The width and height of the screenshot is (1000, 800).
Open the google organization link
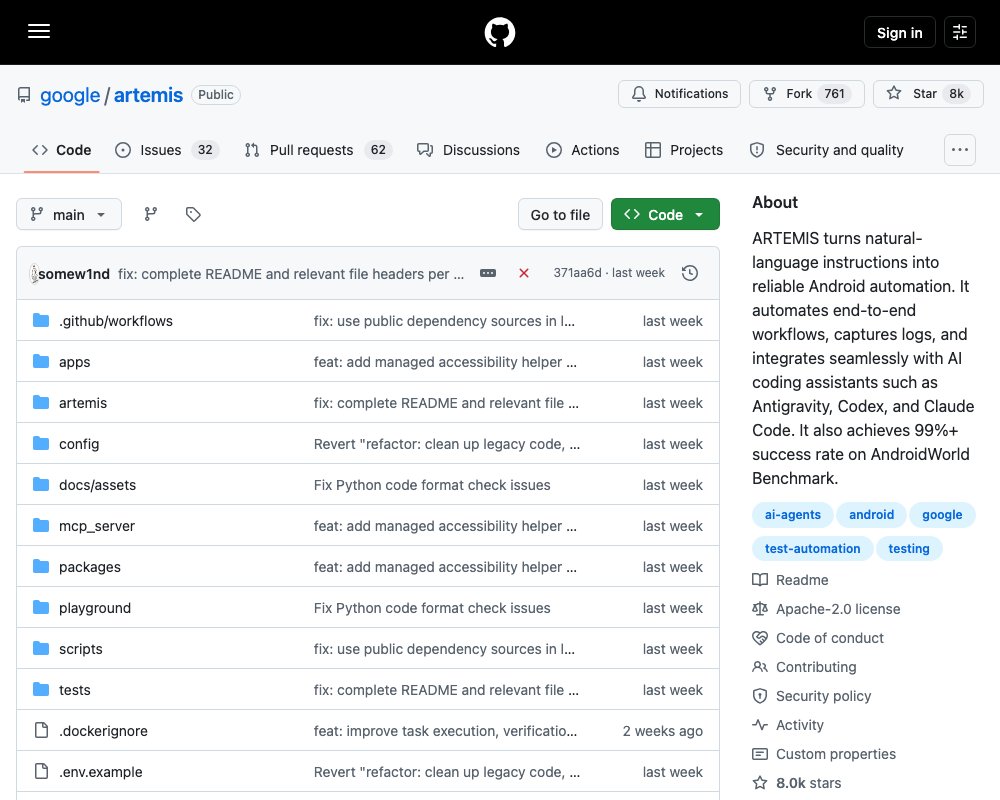(x=70, y=95)
